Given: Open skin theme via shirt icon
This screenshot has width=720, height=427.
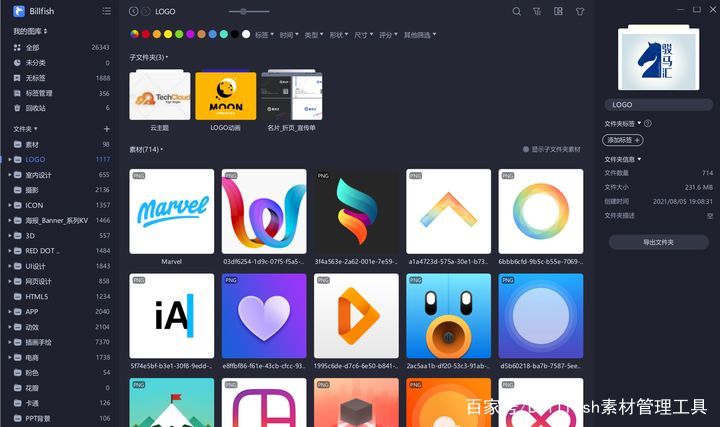Looking at the screenshot, I should [580, 11].
